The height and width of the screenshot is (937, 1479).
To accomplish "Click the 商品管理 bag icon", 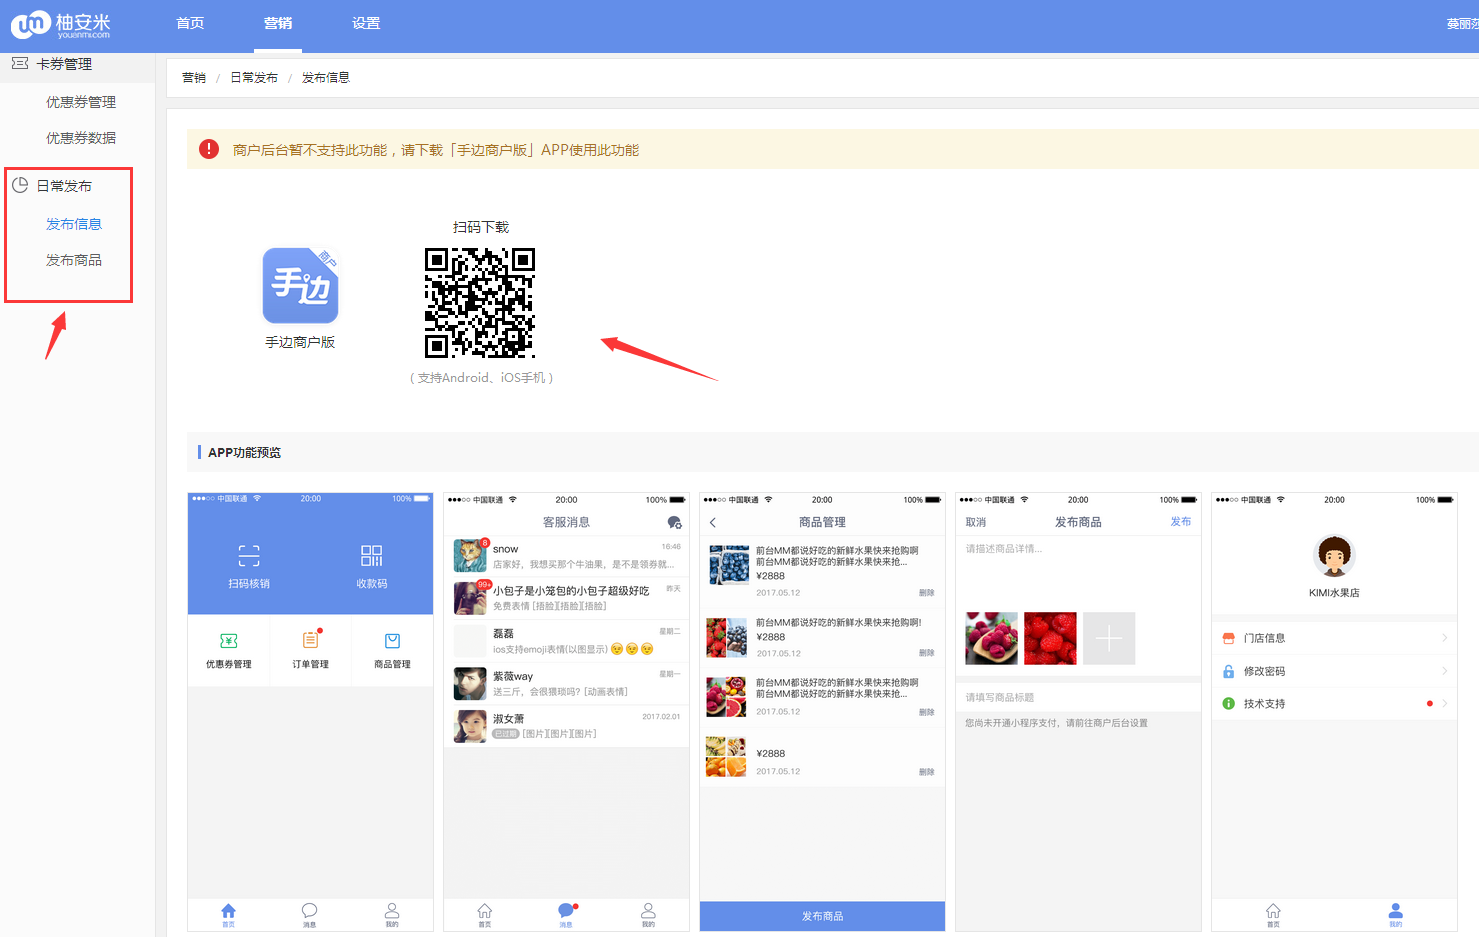I will point(393,641).
